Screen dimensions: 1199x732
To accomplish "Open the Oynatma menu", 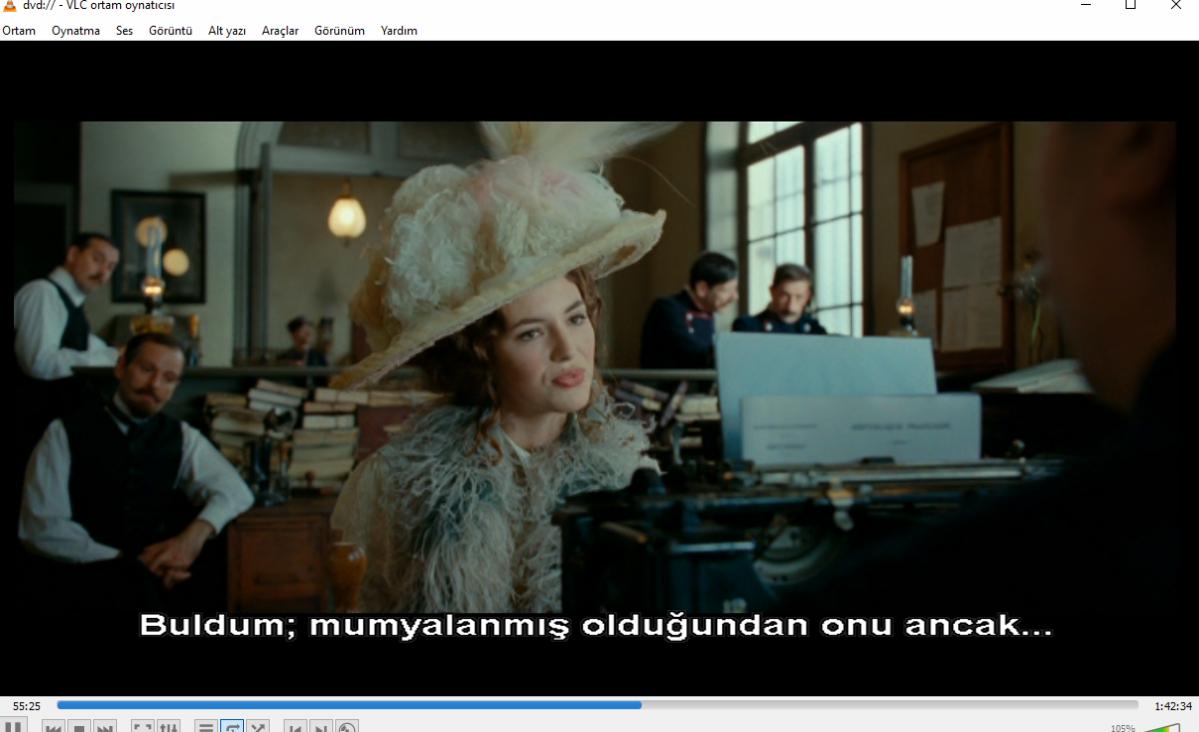I will click(76, 31).
